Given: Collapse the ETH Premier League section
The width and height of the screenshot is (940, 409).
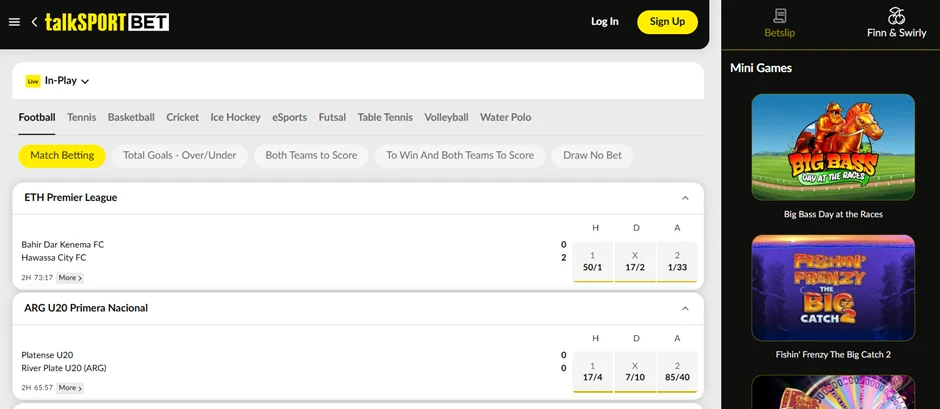Looking at the screenshot, I should (x=685, y=198).
